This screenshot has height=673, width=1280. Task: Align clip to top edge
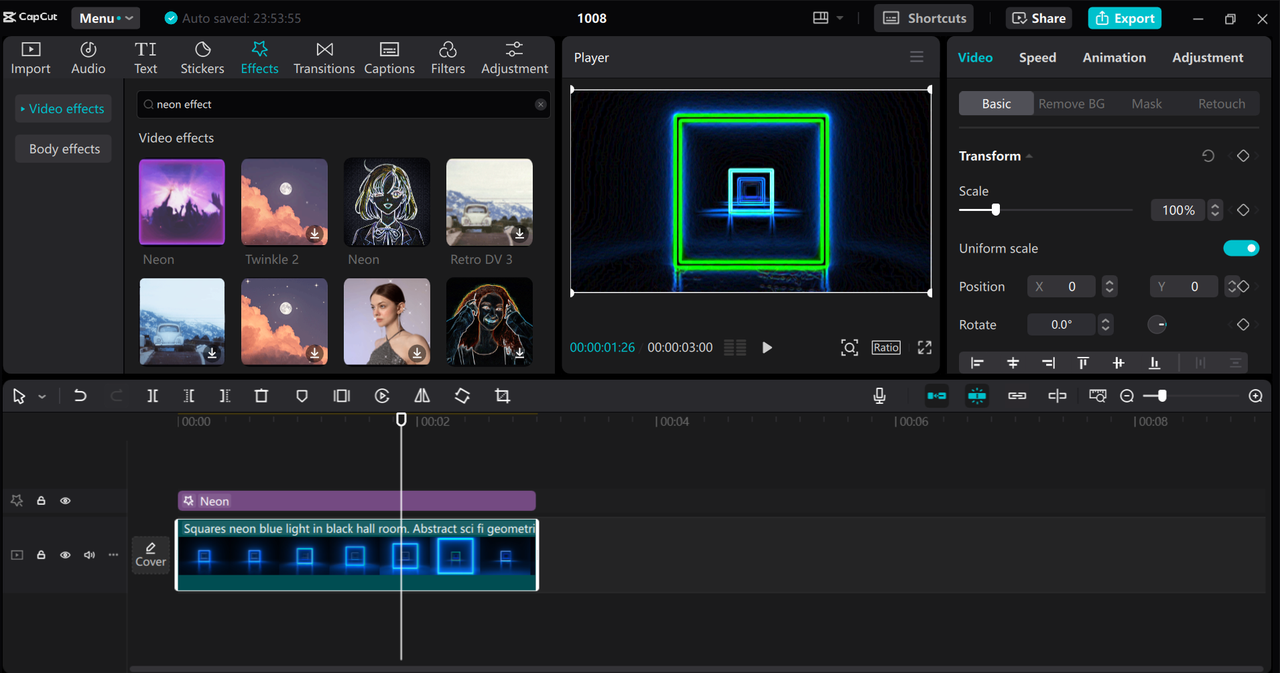click(x=1083, y=363)
